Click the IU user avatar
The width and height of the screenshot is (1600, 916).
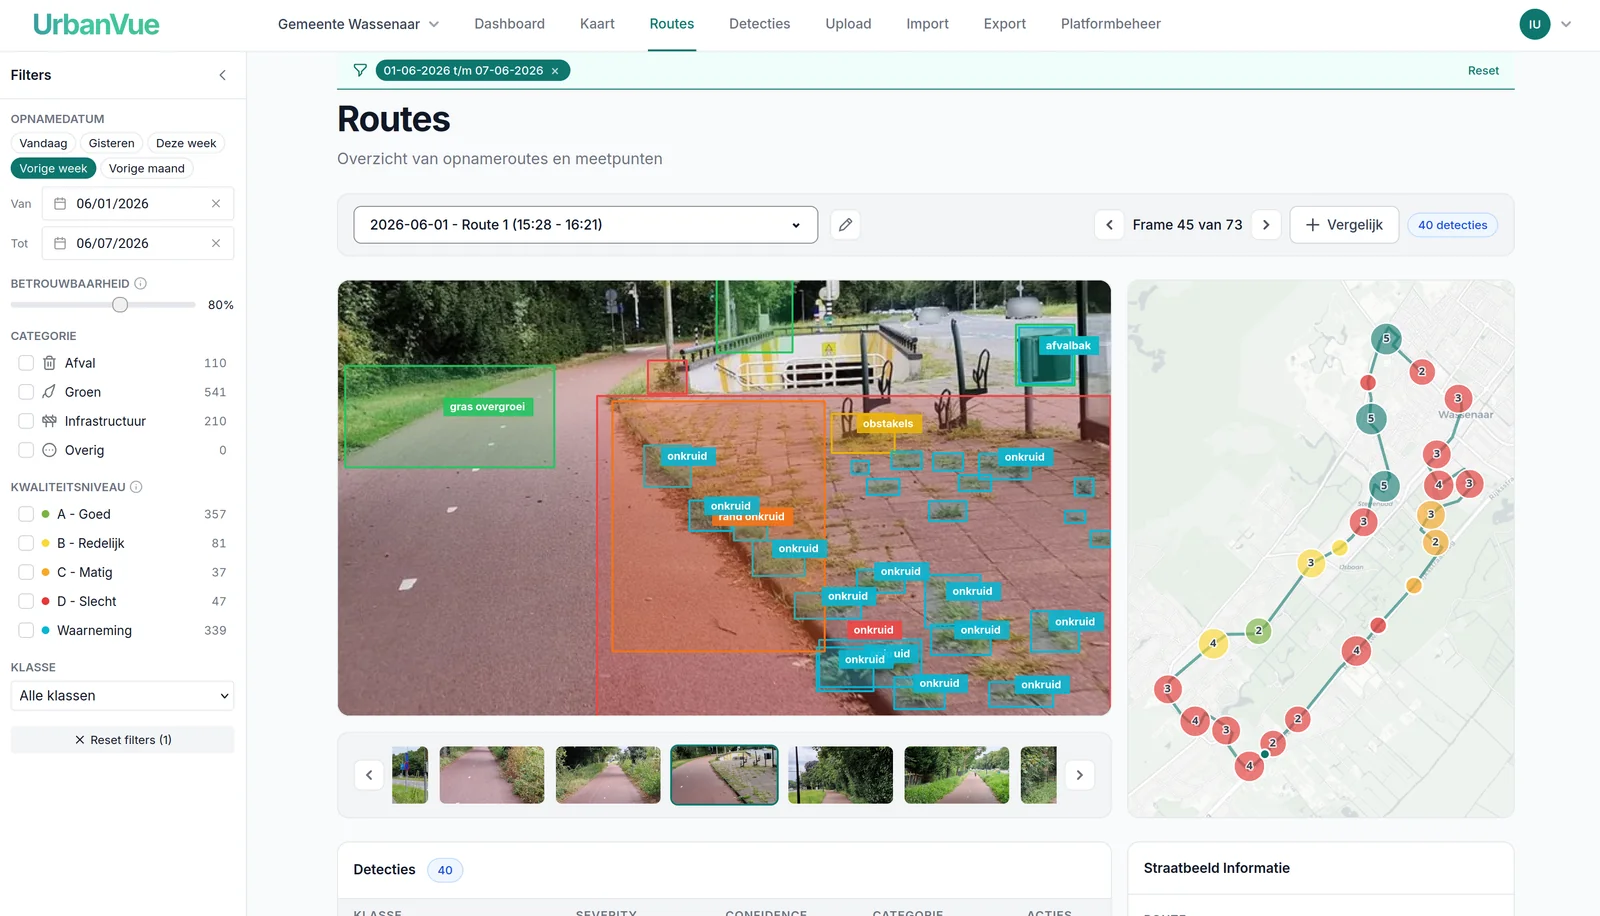pyautogui.click(x=1535, y=24)
